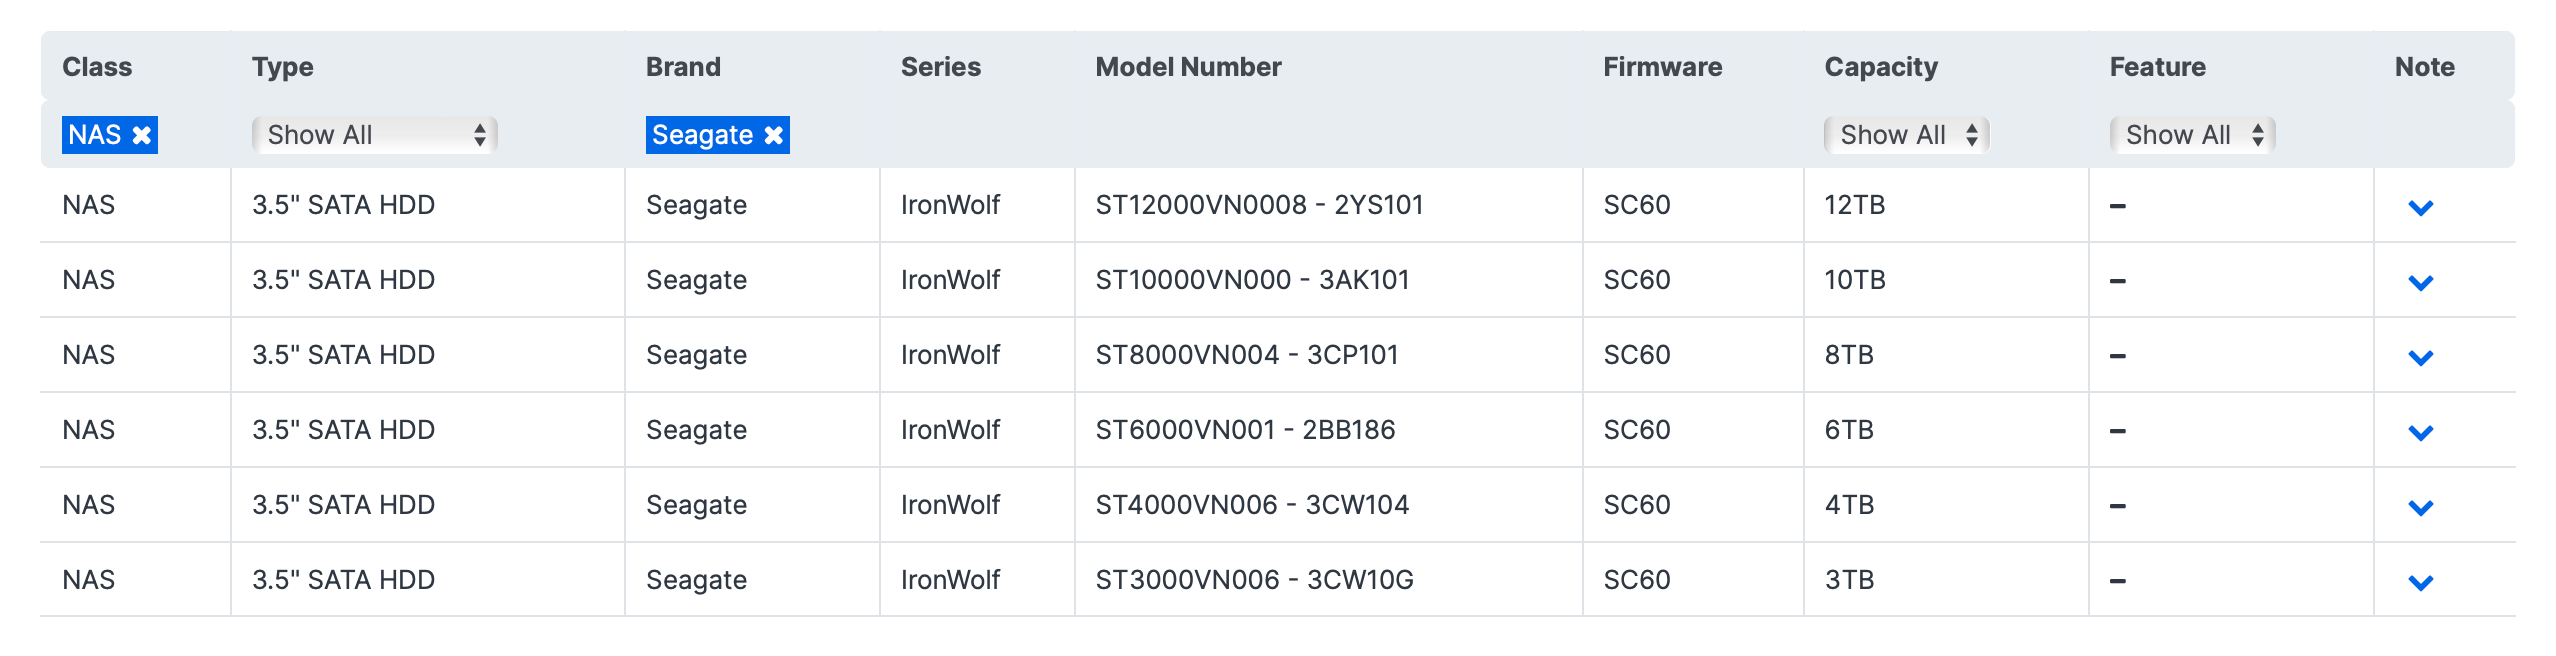
Task: Expand note for the 10TB IronWolf drive
Action: click(2420, 282)
